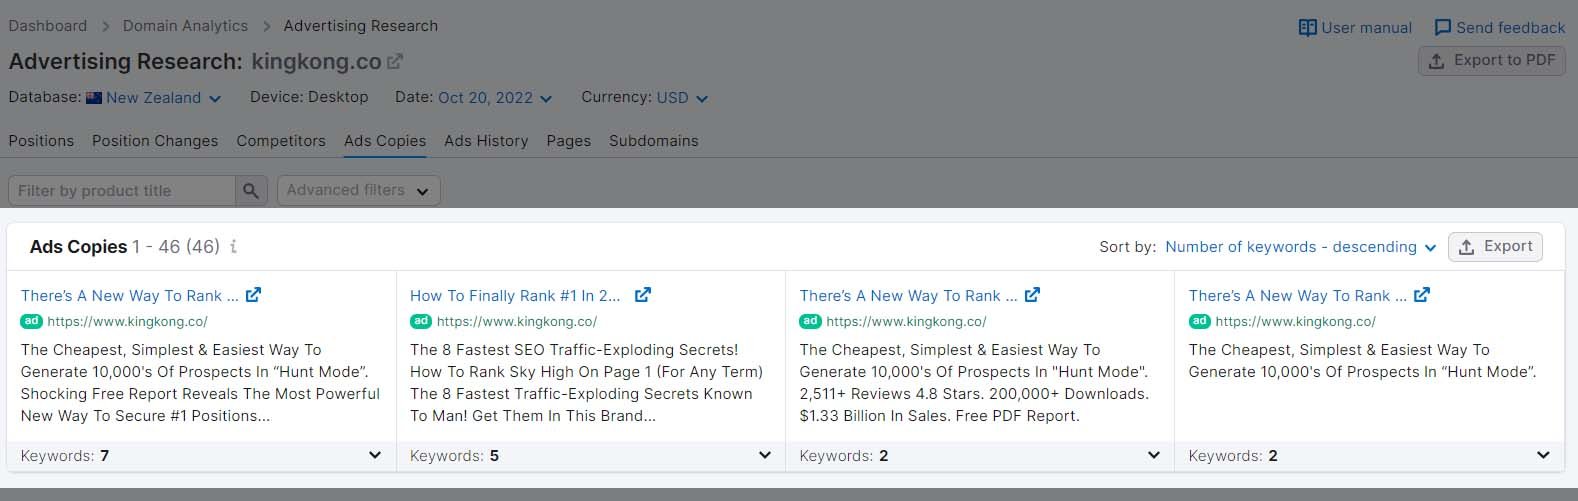Click Send feedback link
Screen dimensions: 1578x501
click(1500, 28)
